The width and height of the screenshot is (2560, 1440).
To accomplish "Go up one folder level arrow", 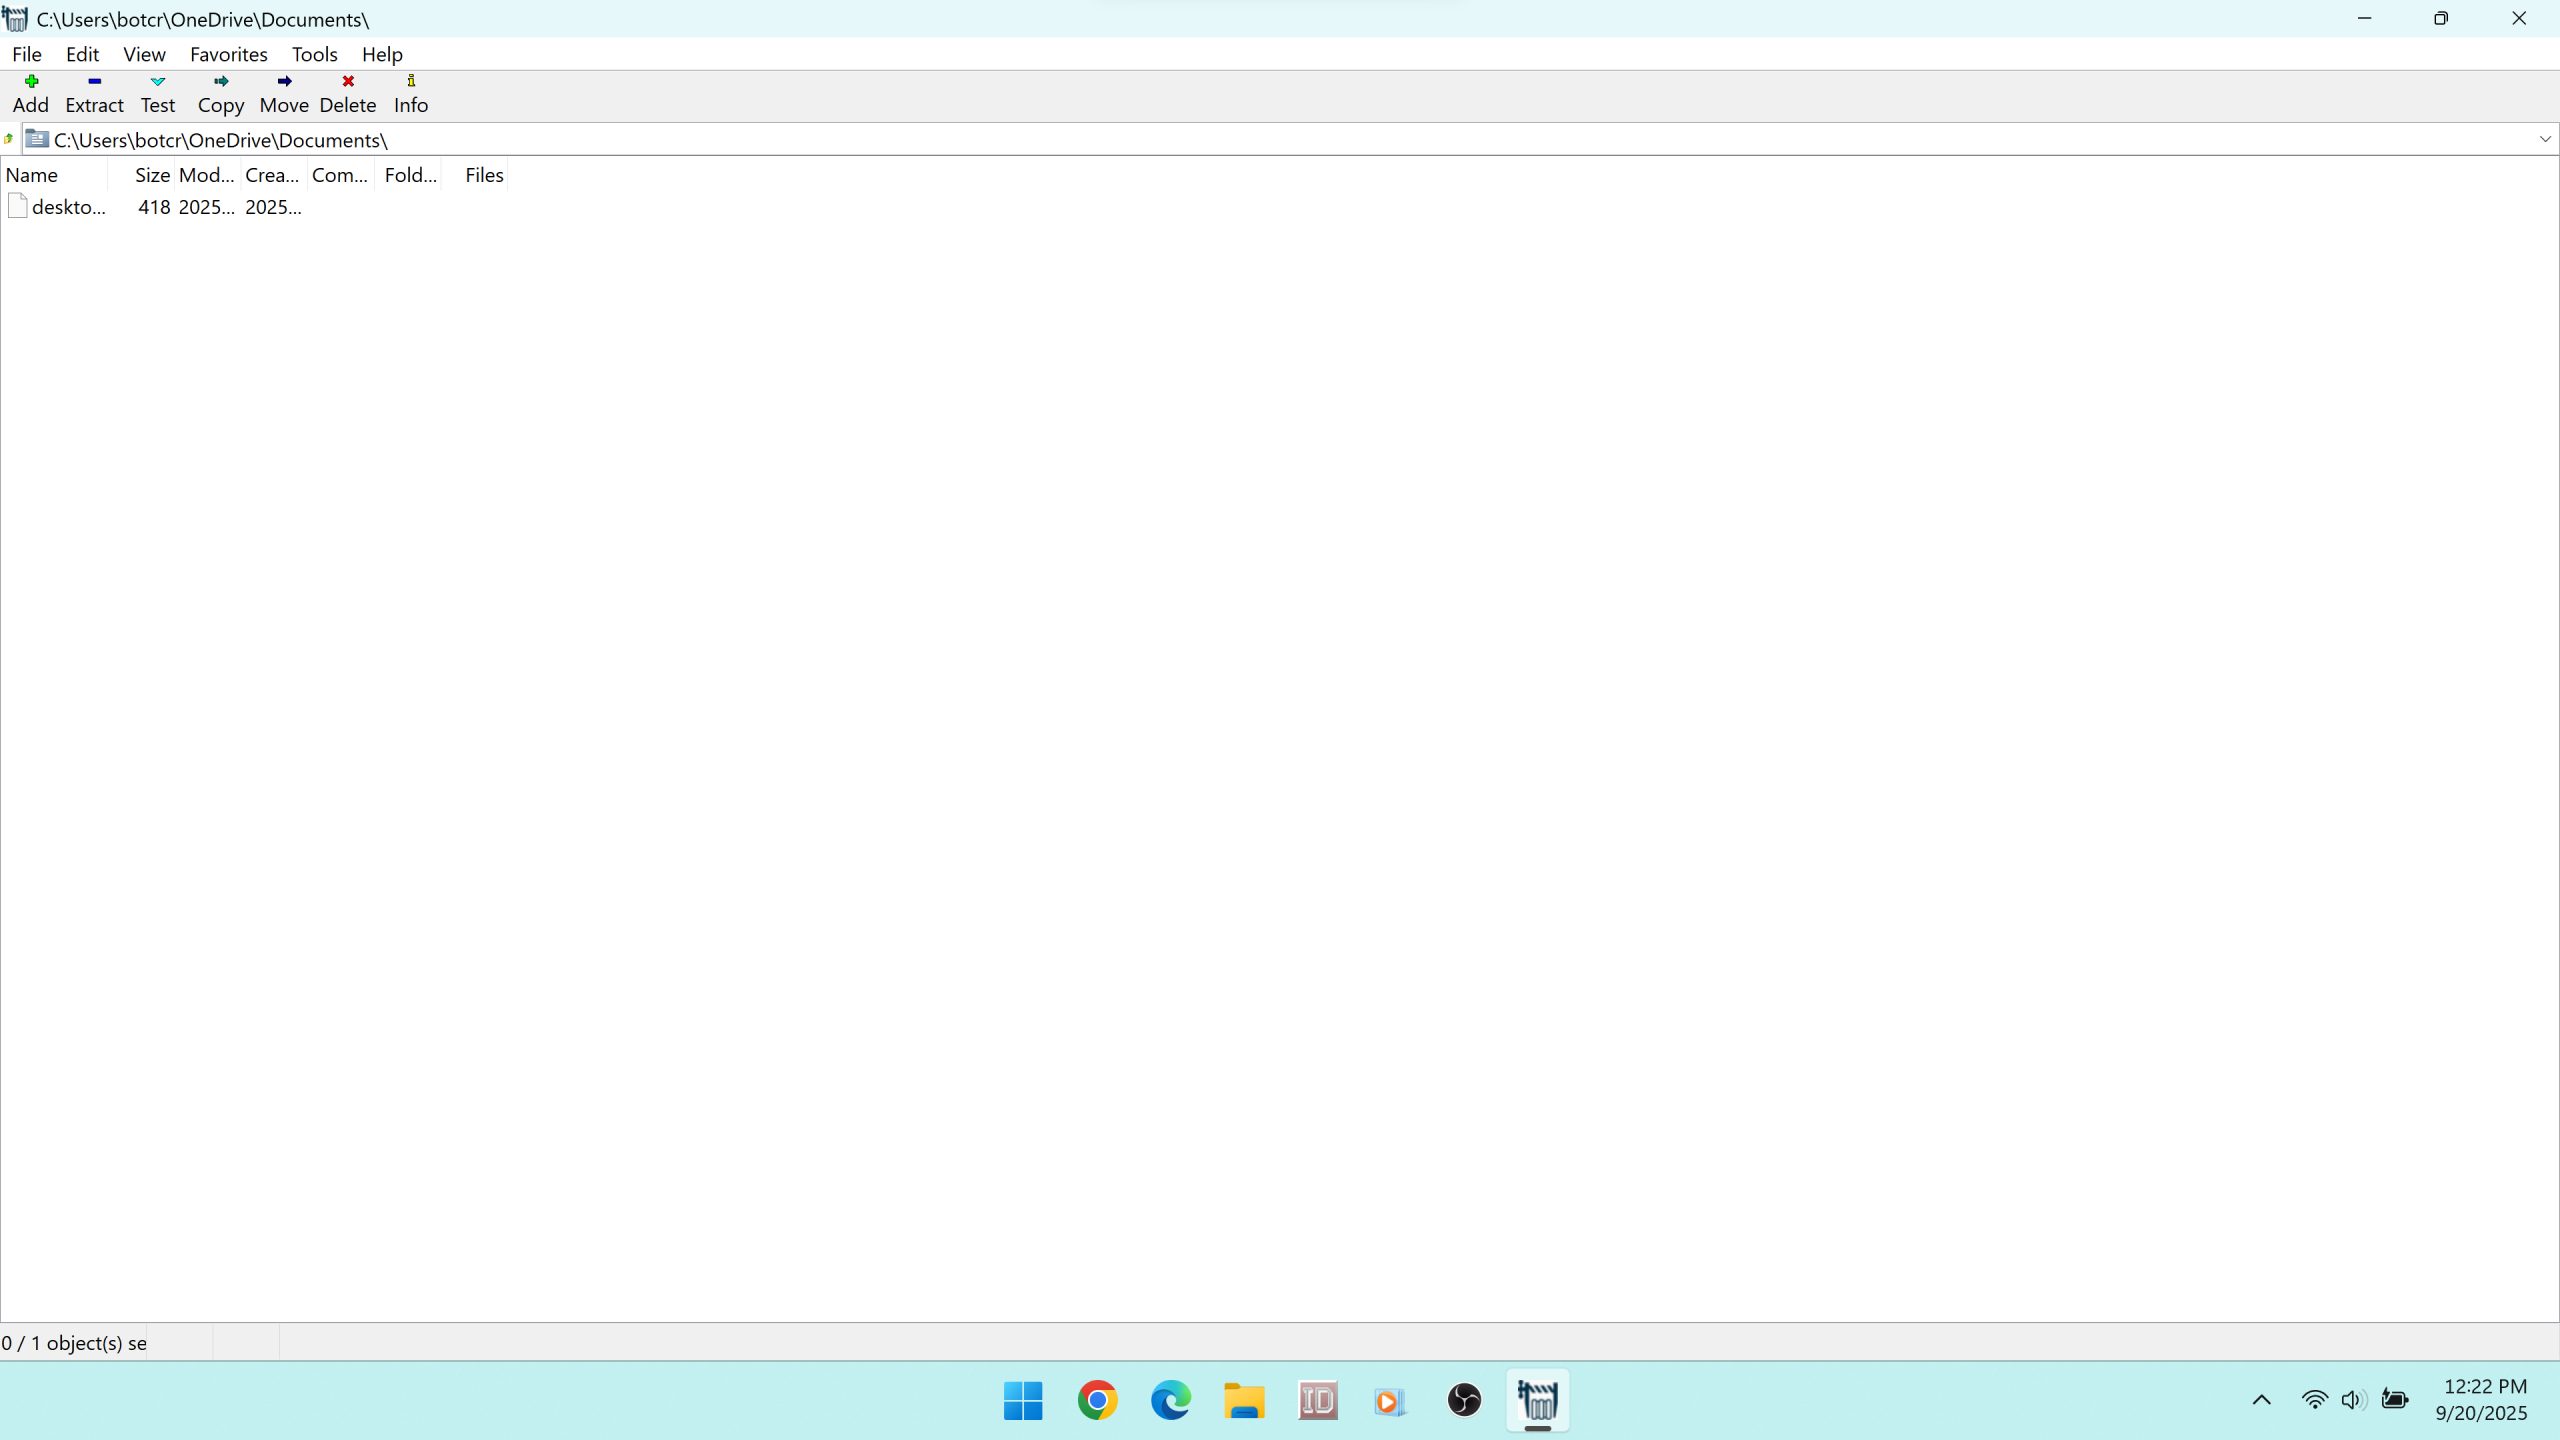I will tap(9, 139).
